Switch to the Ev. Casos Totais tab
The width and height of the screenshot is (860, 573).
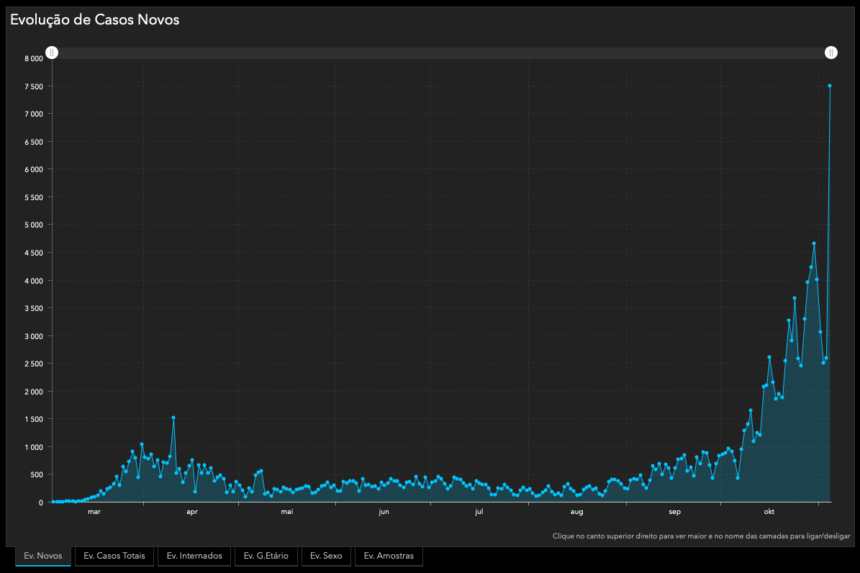coord(114,556)
